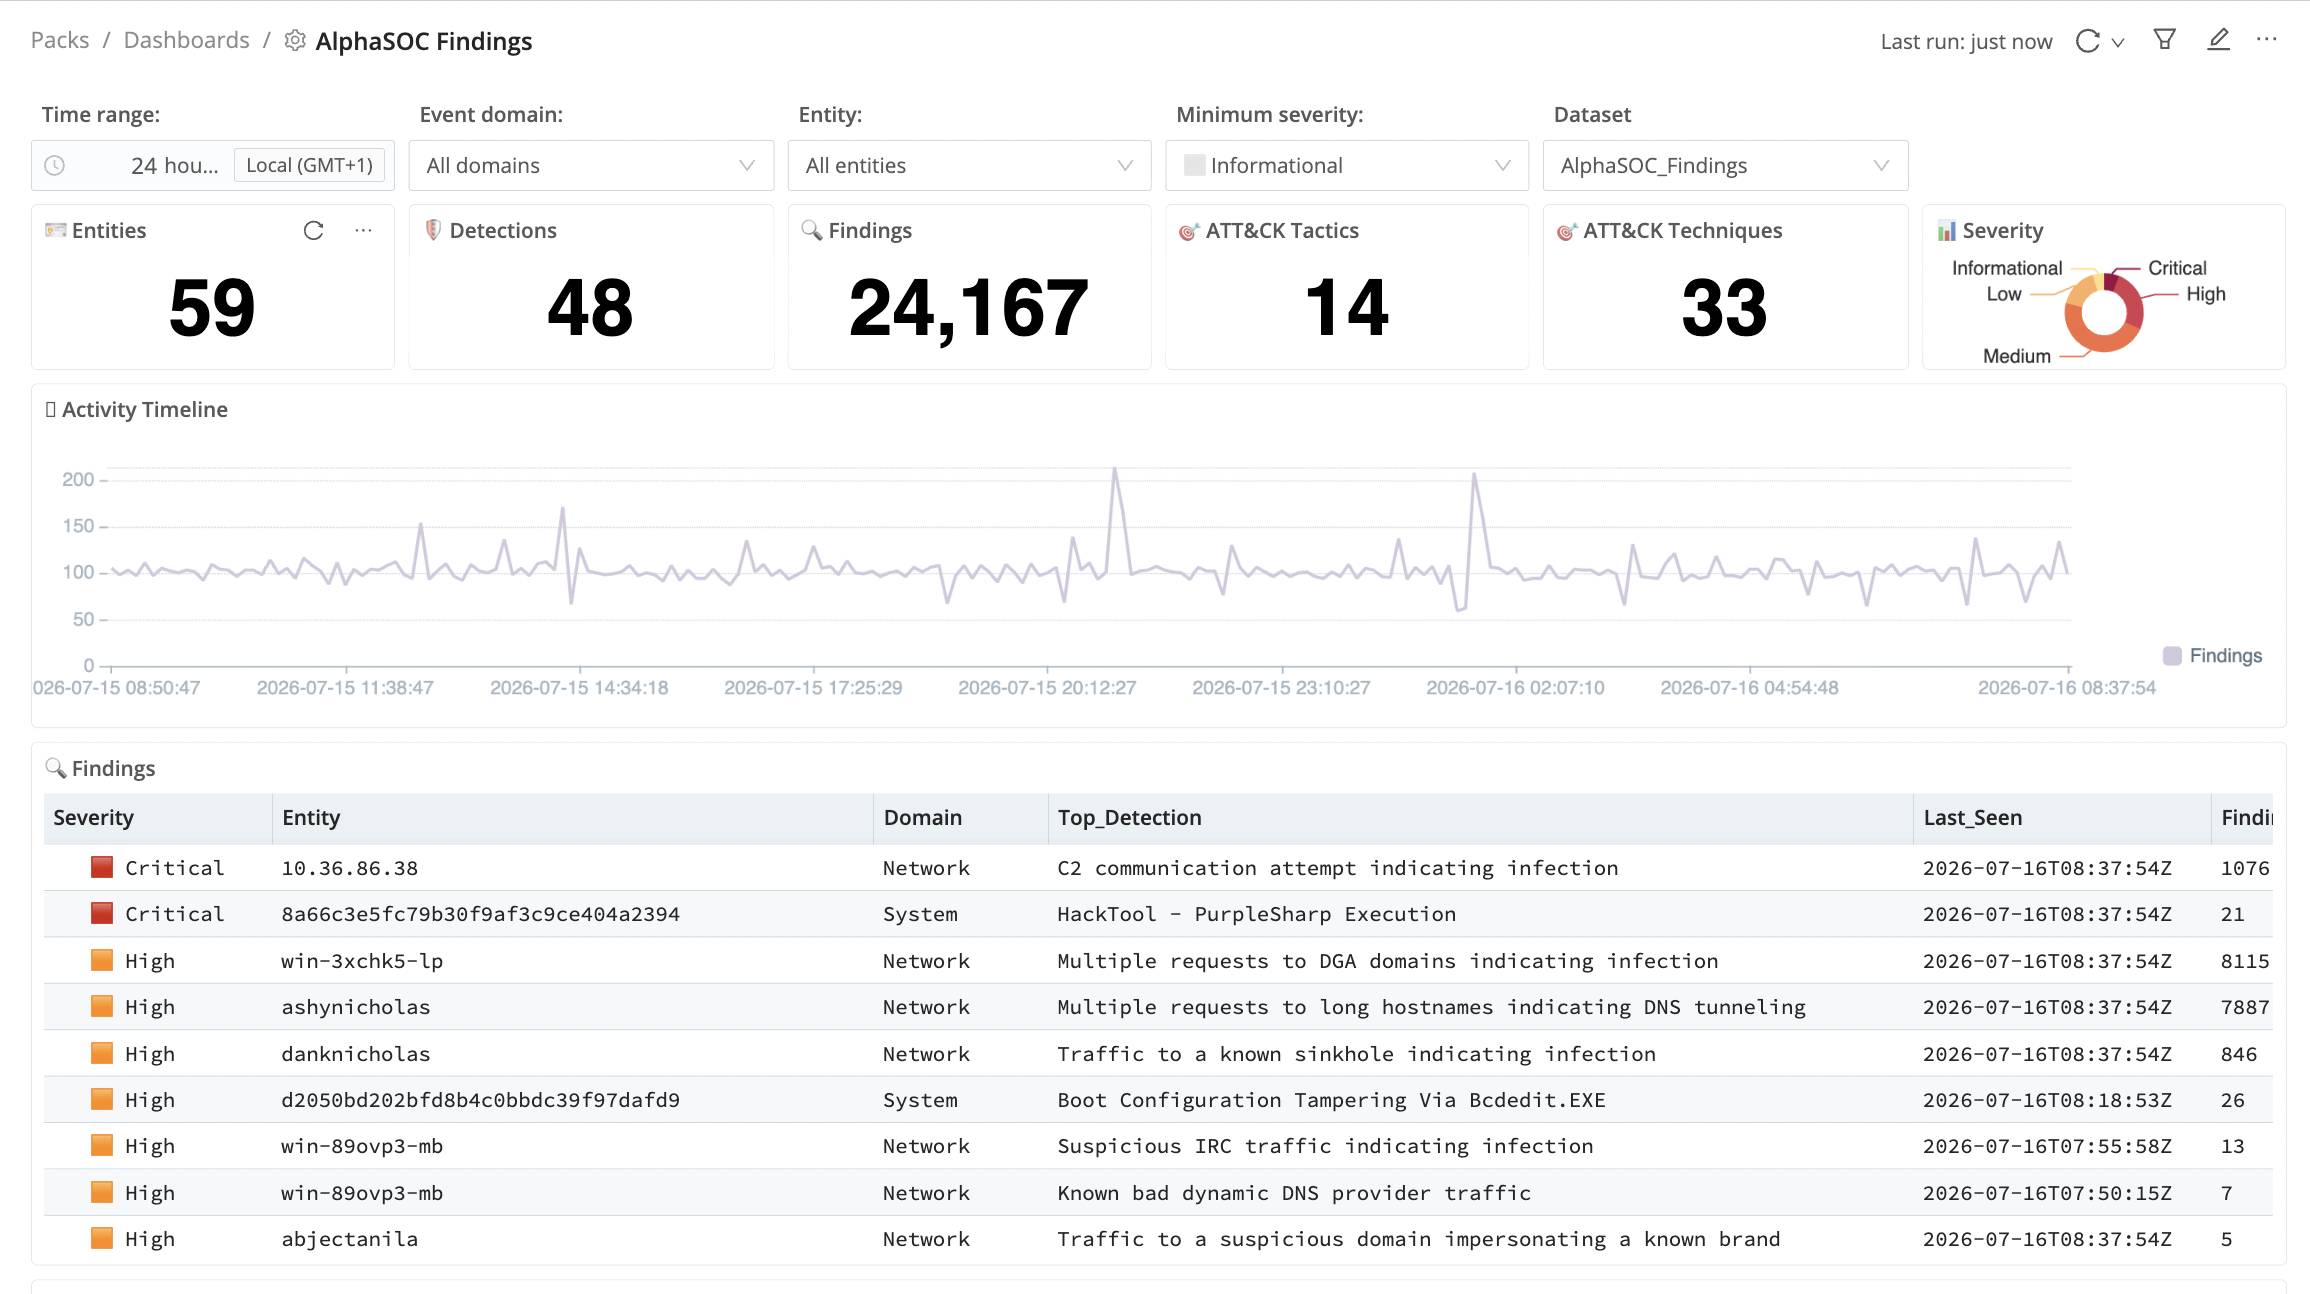
Task: Click last seen 2026-07-16T07:55:58Z
Action: [2047, 1146]
